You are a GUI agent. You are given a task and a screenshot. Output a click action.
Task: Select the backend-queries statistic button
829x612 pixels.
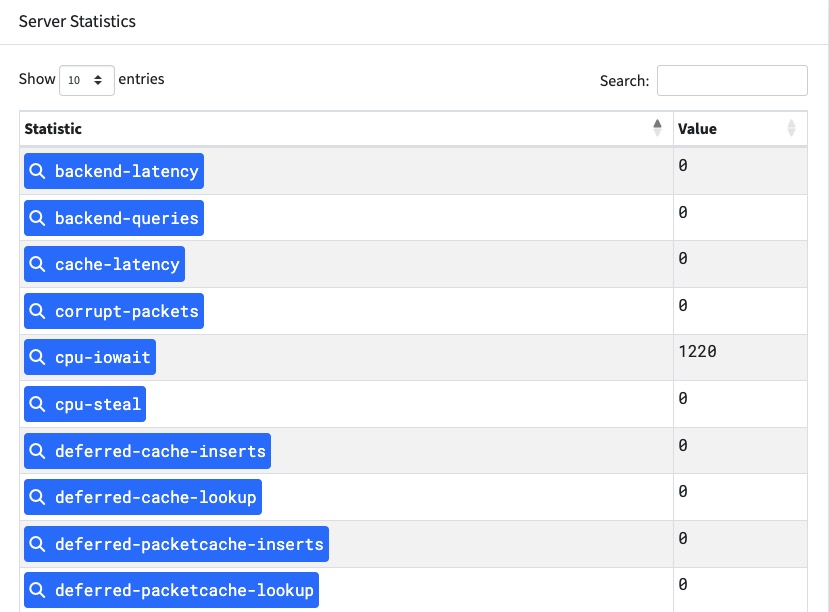click(x=113, y=217)
